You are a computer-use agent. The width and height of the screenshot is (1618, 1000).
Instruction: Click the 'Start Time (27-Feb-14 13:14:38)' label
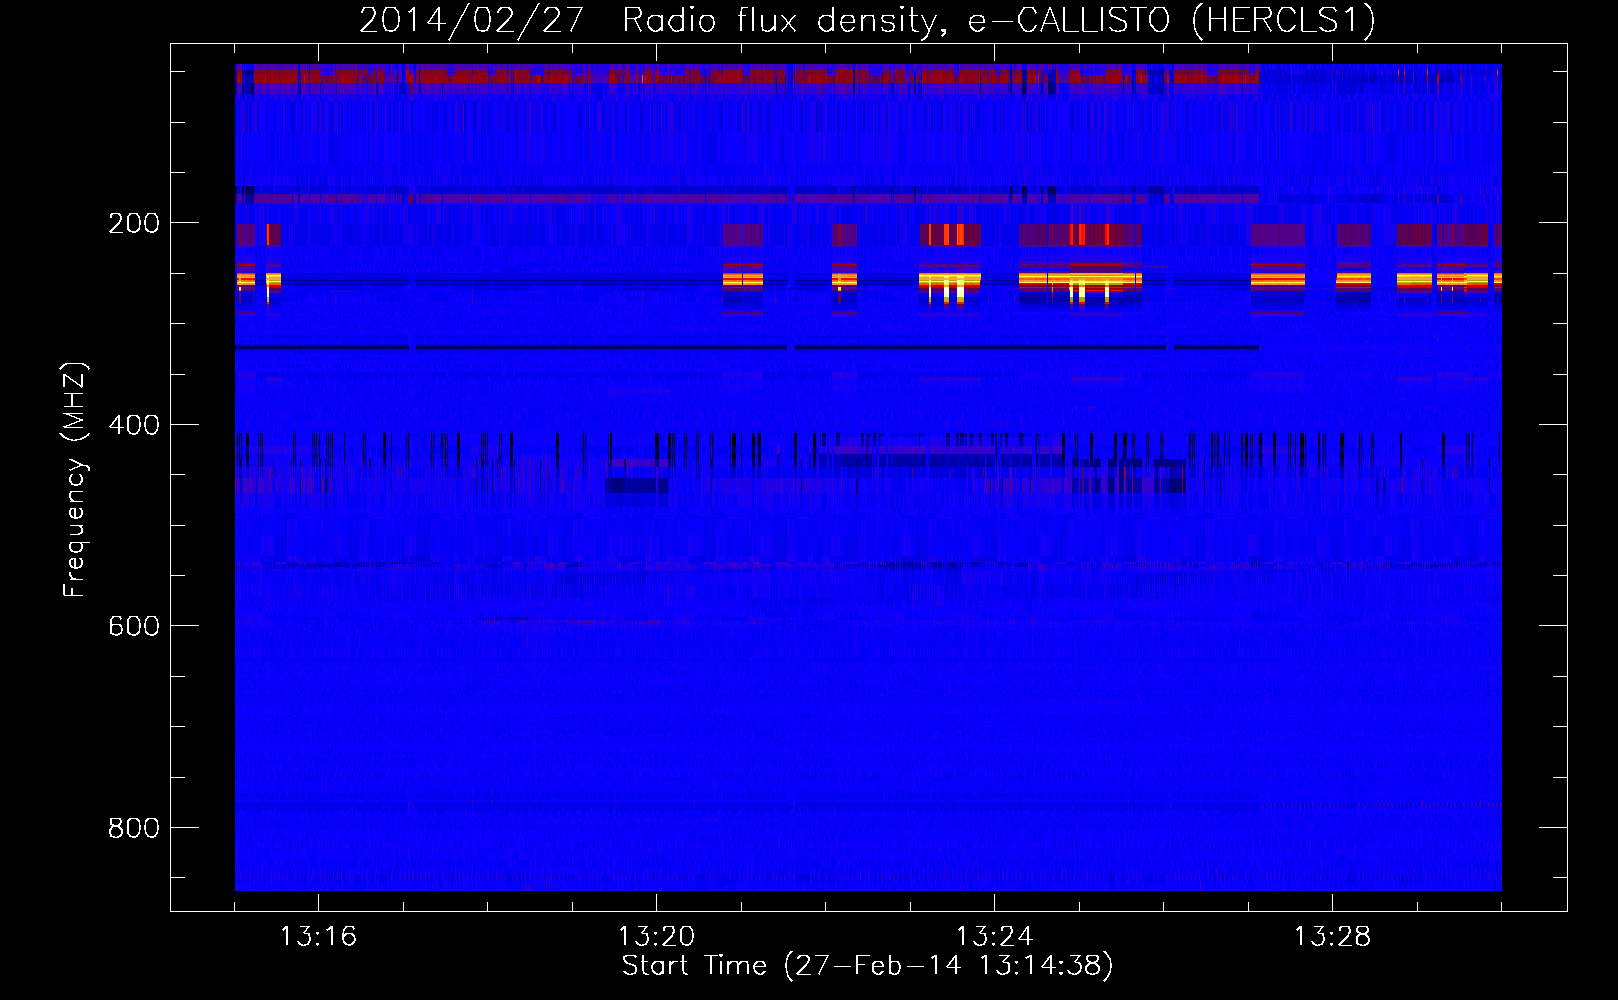867,966
